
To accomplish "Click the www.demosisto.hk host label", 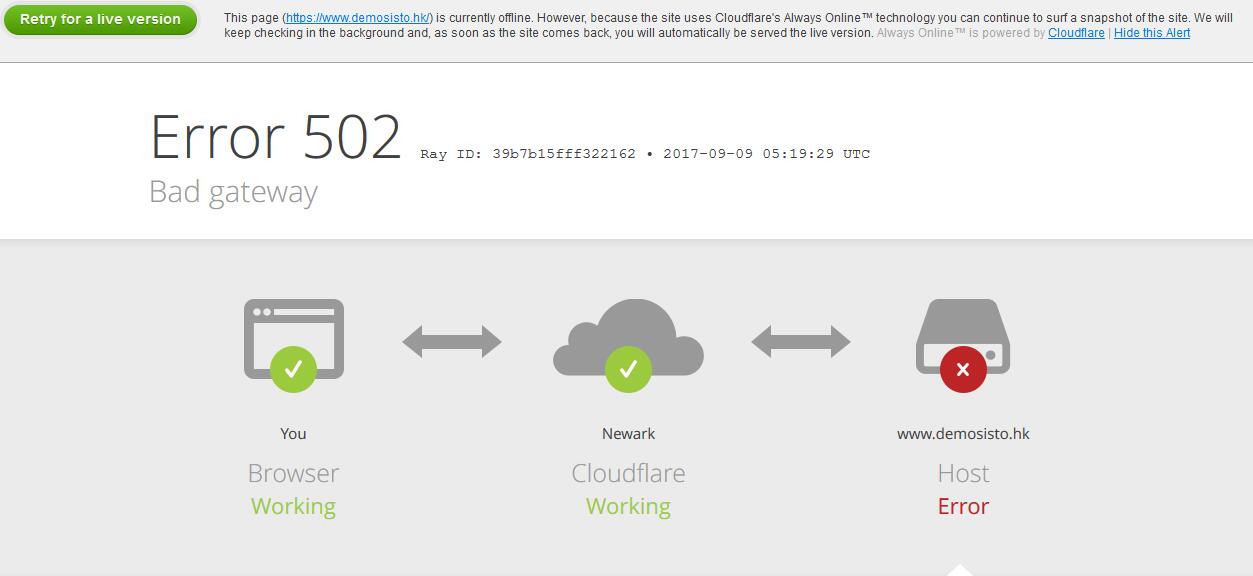I will tap(963, 433).
